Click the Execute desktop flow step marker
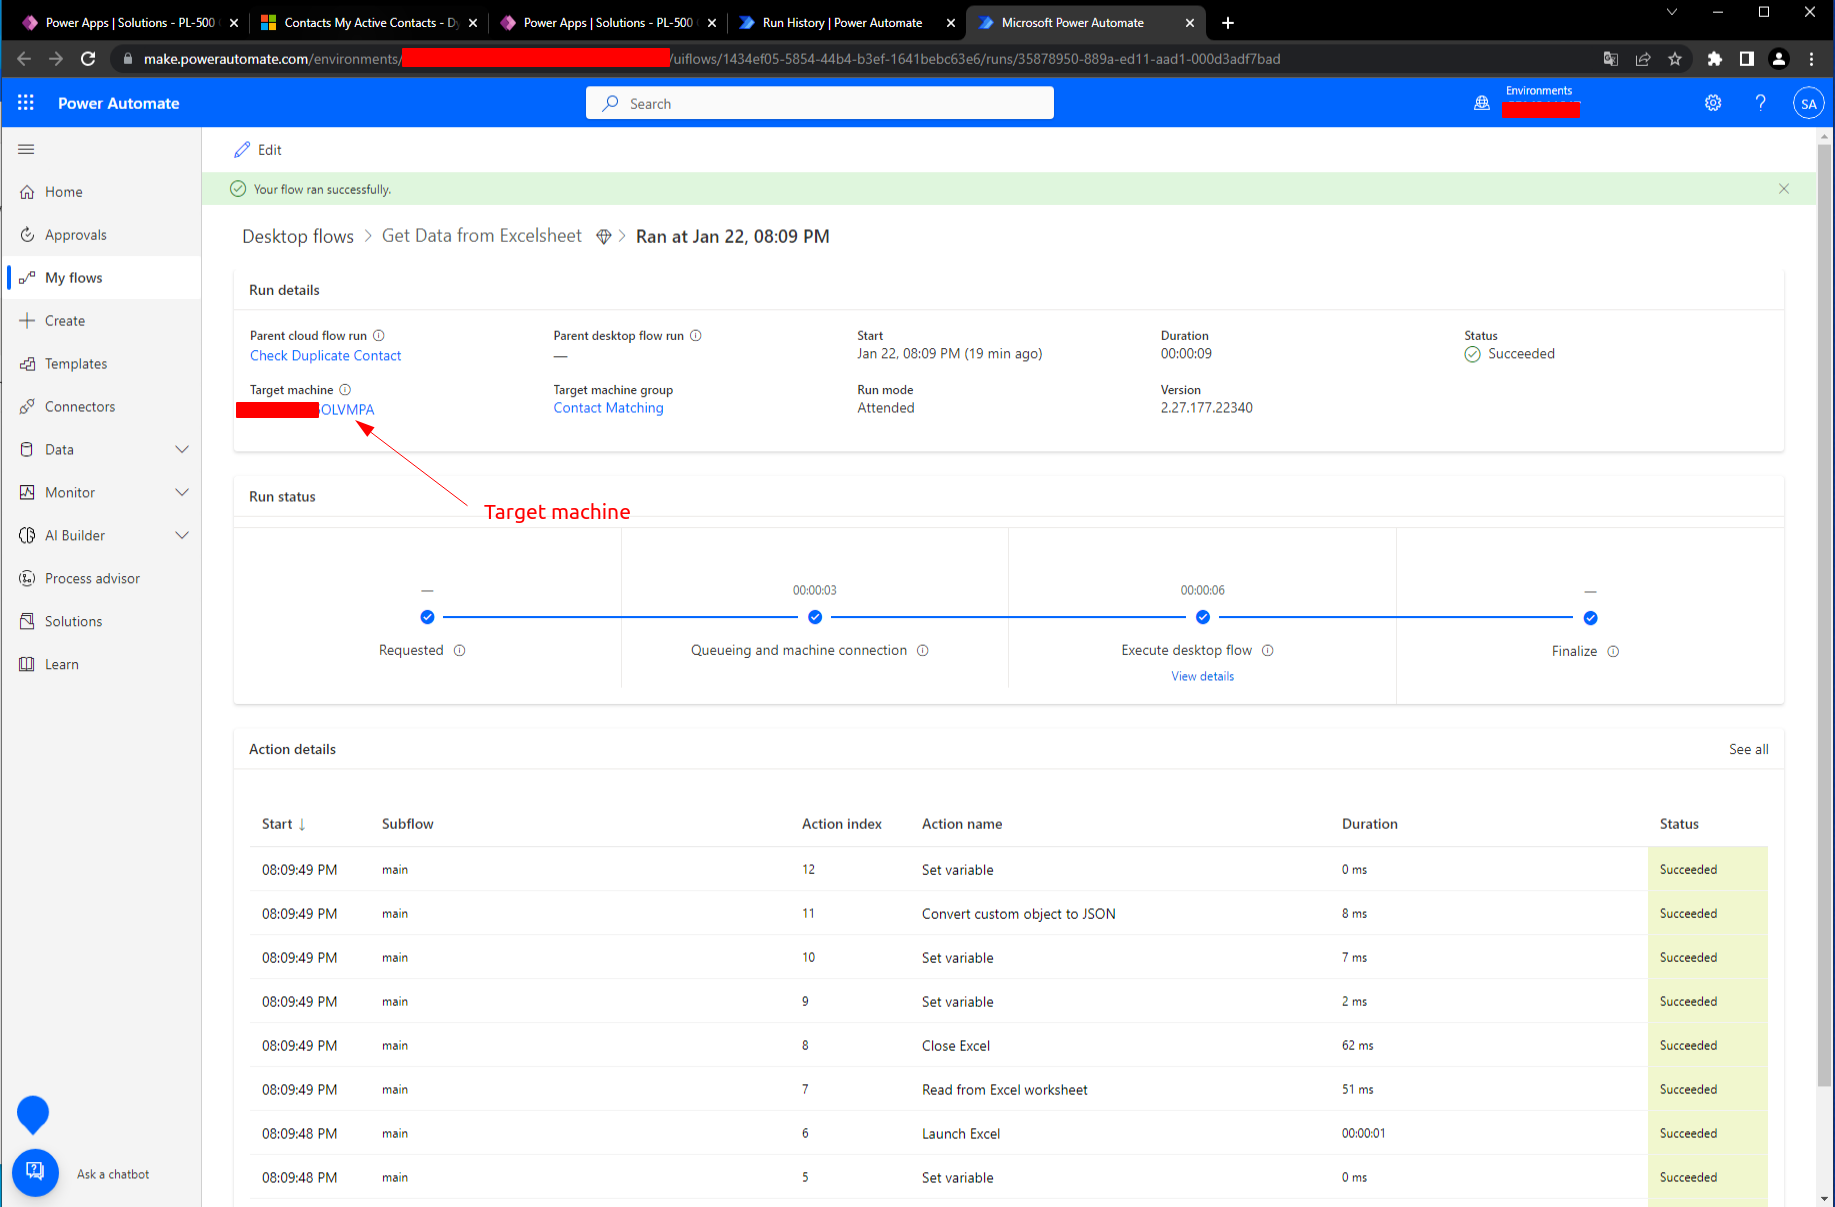The image size is (1835, 1207). pyautogui.click(x=1202, y=618)
